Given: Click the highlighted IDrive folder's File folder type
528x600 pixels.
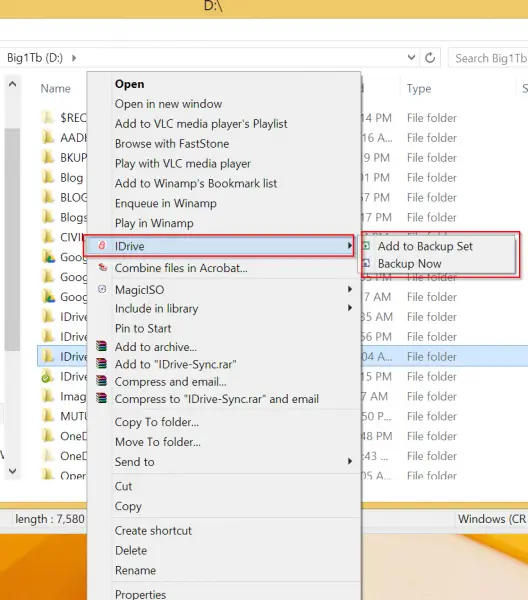Looking at the screenshot, I should 432,357.
